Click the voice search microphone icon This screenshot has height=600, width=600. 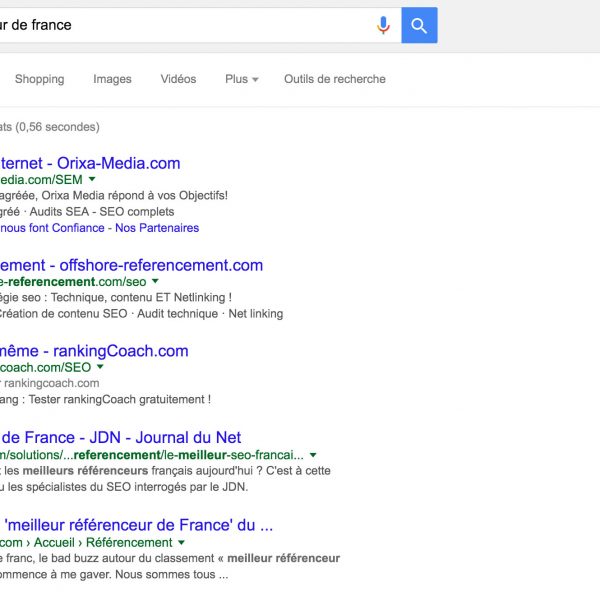coord(383,26)
